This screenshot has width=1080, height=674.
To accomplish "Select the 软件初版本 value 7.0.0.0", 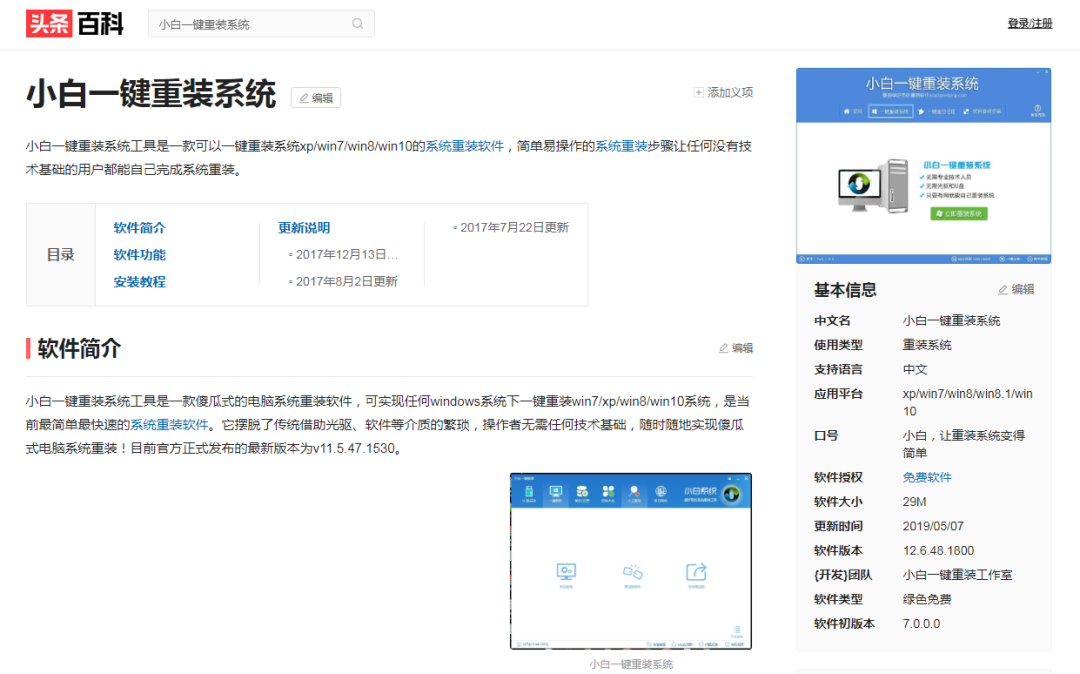I will (x=922, y=624).
